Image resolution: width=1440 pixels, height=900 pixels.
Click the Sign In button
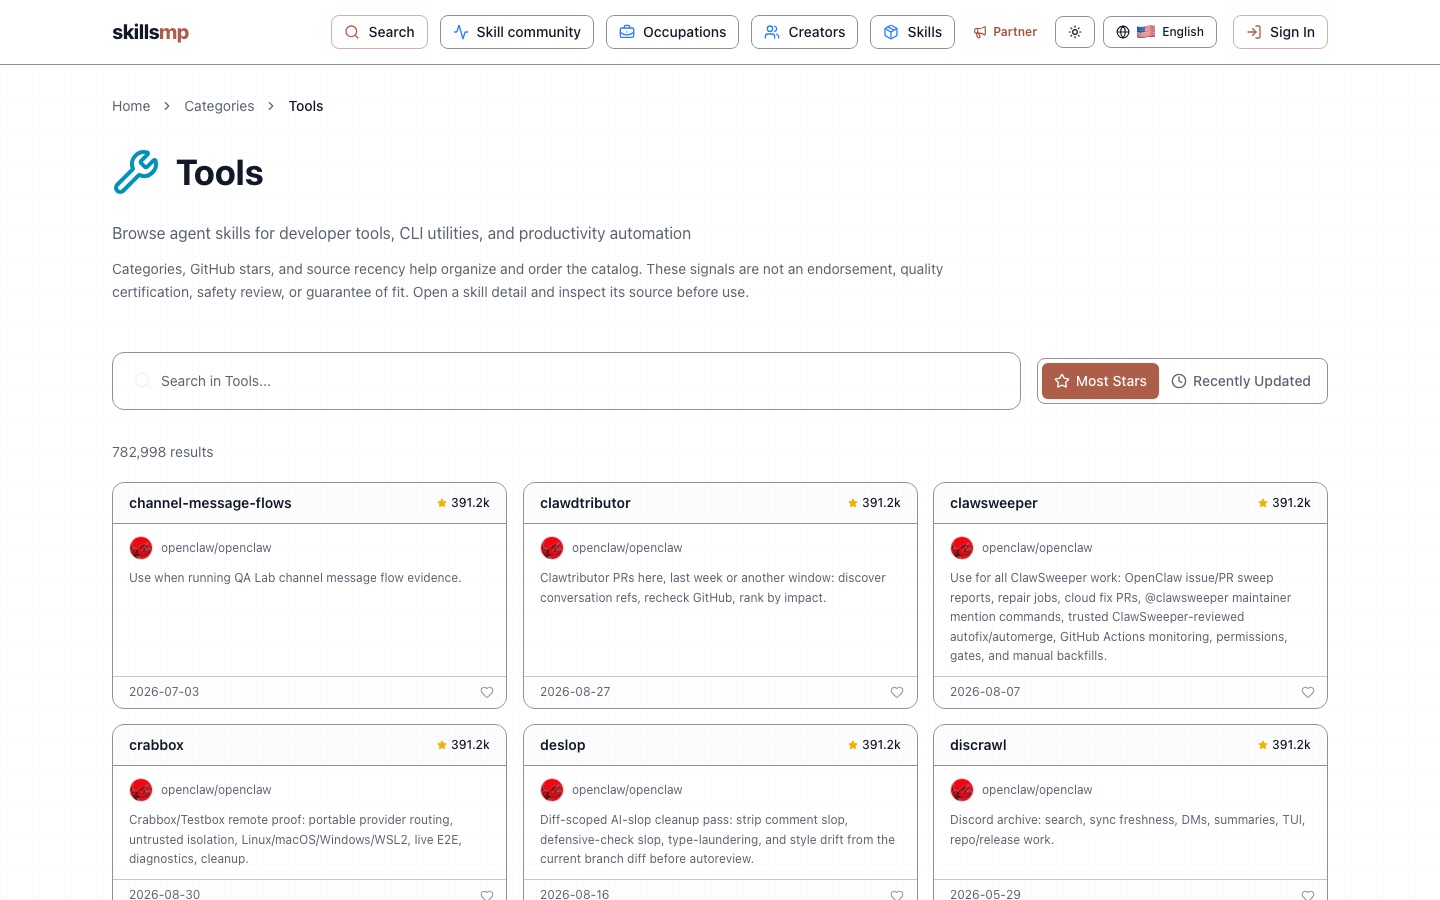1280,32
